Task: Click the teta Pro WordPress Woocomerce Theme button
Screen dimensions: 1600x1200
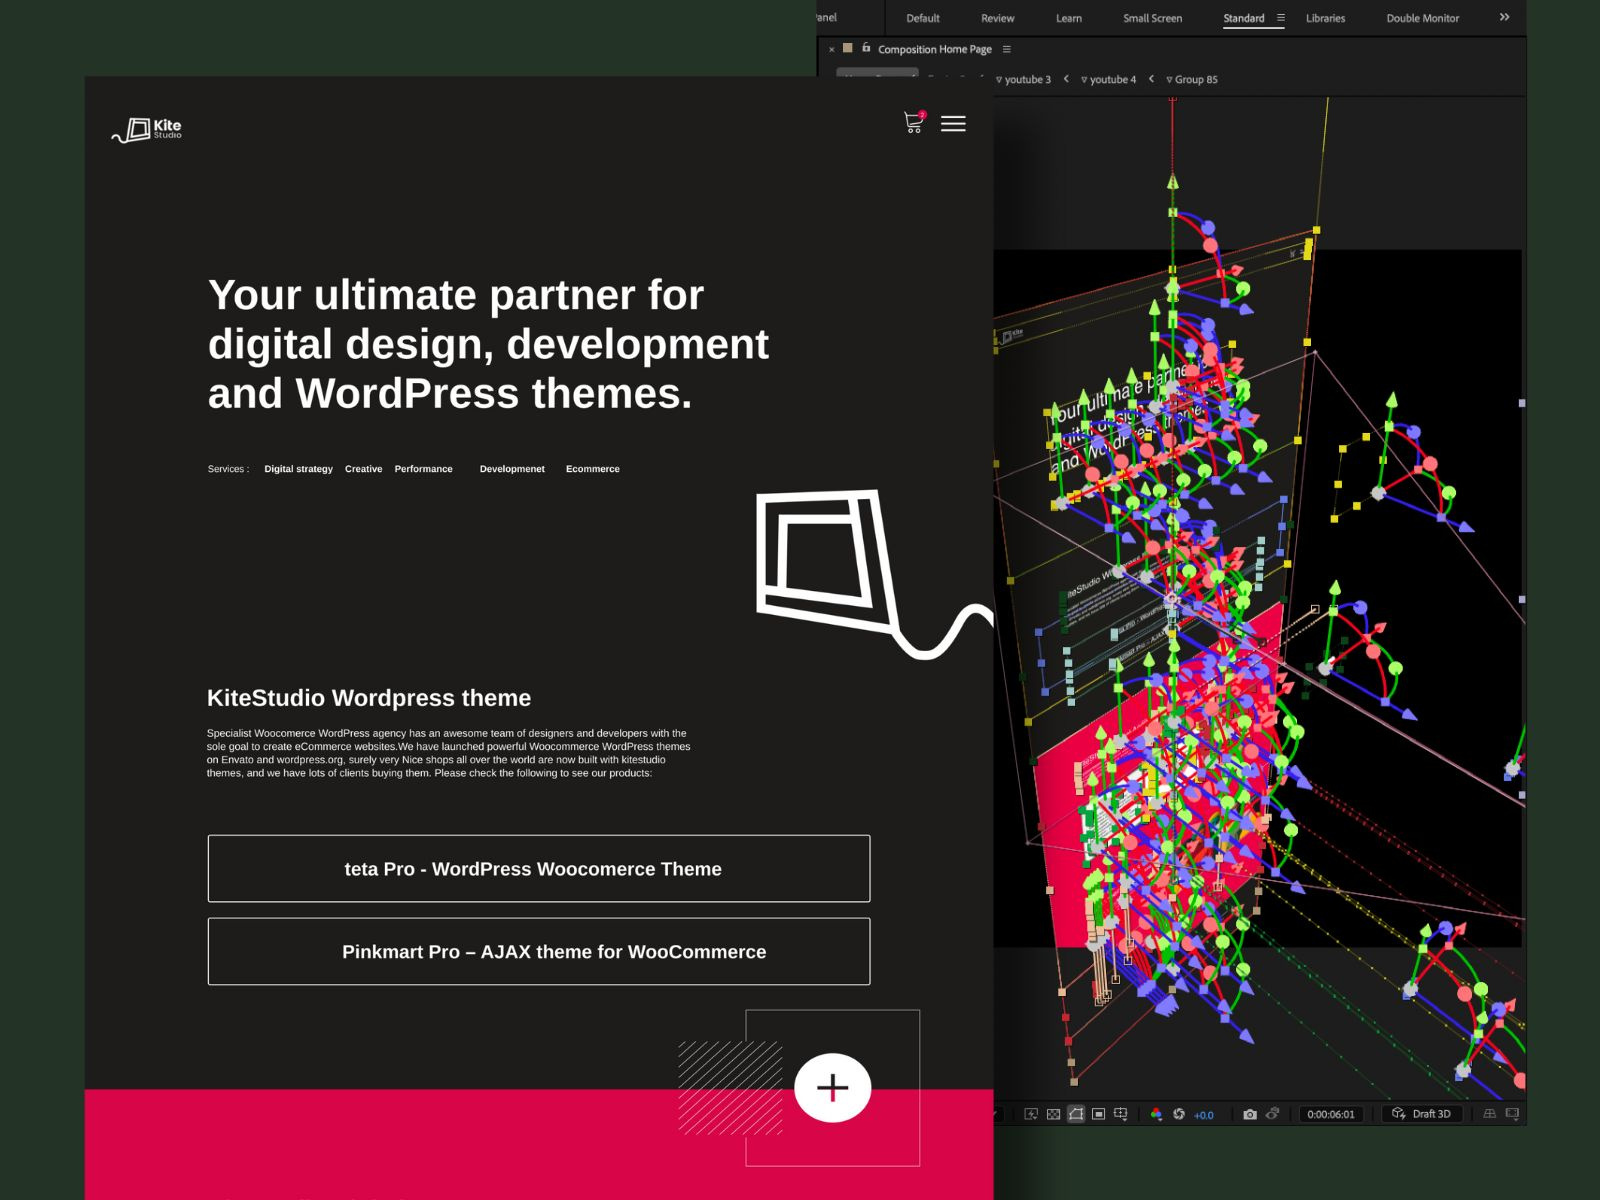Action: coord(539,869)
